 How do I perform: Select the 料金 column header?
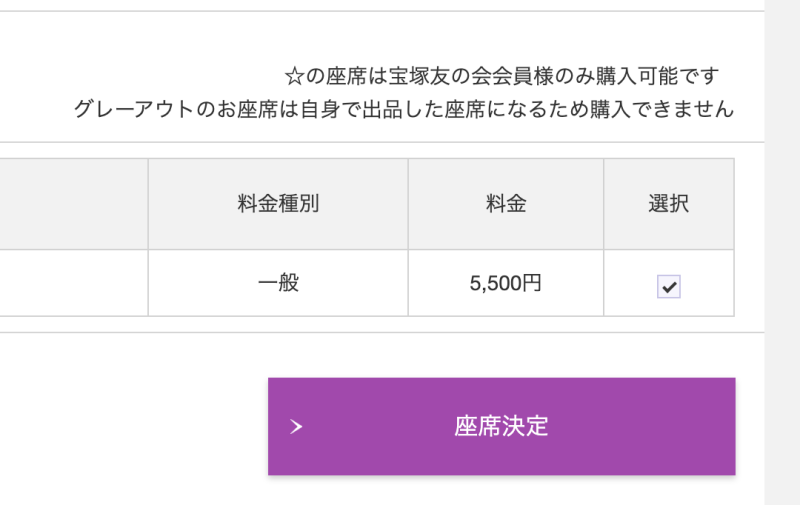tap(506, 204)
